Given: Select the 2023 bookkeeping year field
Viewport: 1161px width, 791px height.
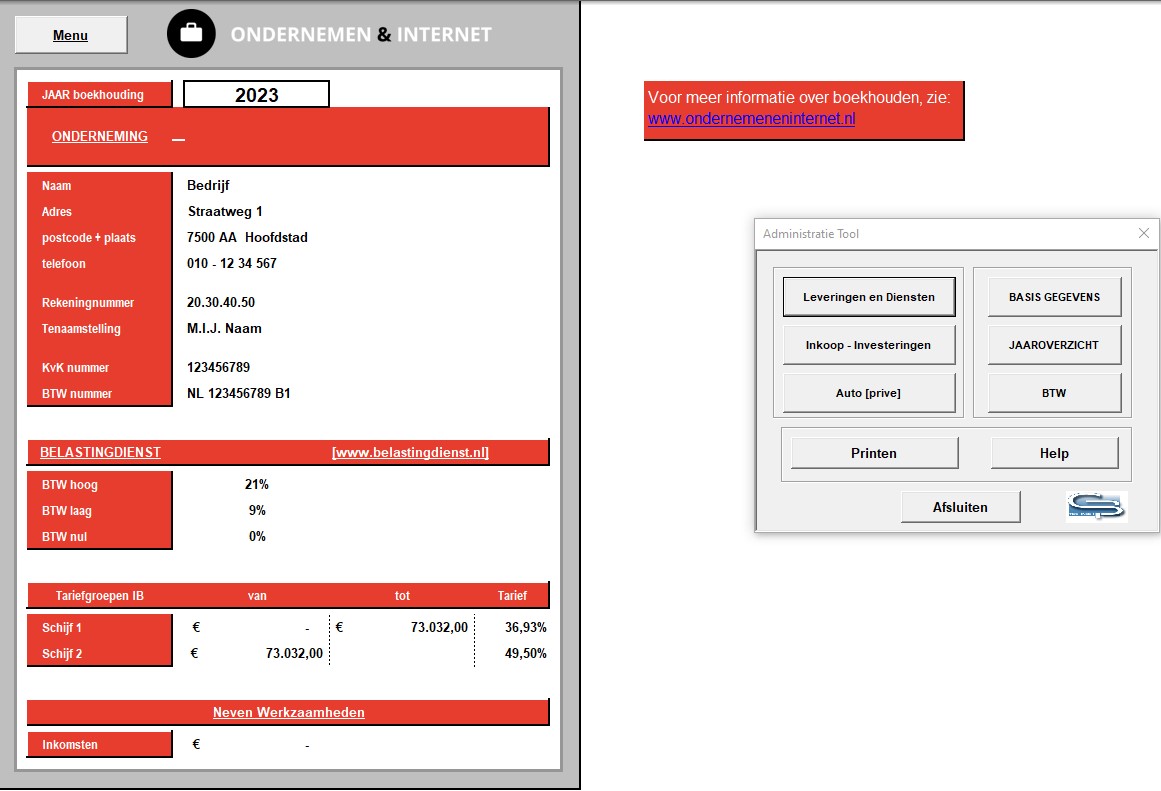Looking at the screenshot, I should 256,95.
